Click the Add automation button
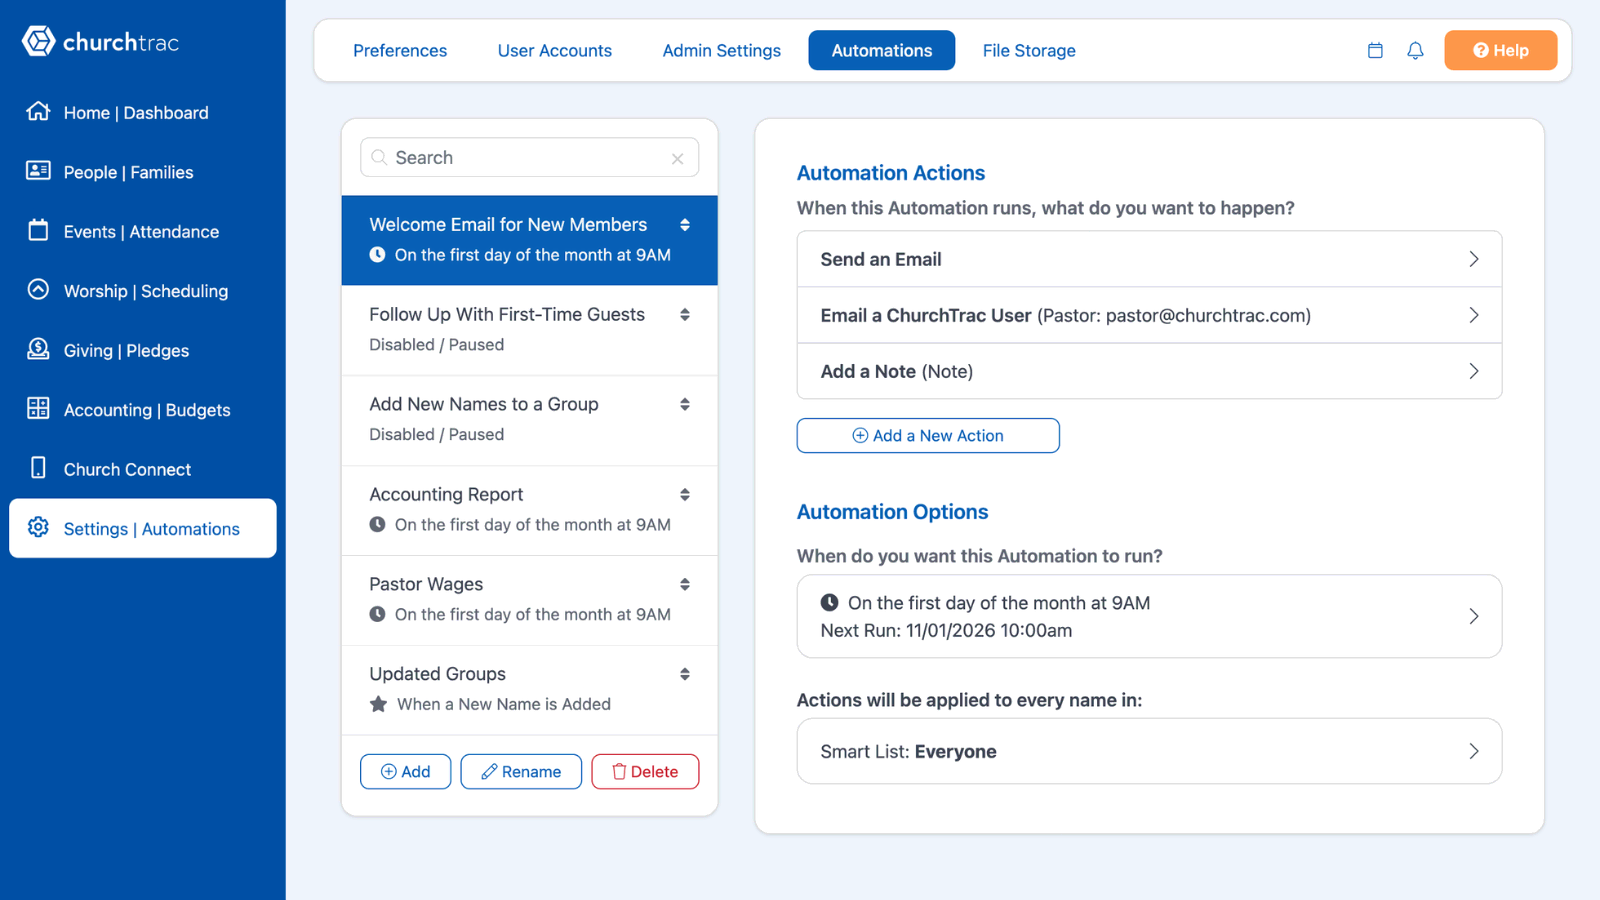Image resolution: width=1600 pixels, height=900 pixels. coord(405,771)
